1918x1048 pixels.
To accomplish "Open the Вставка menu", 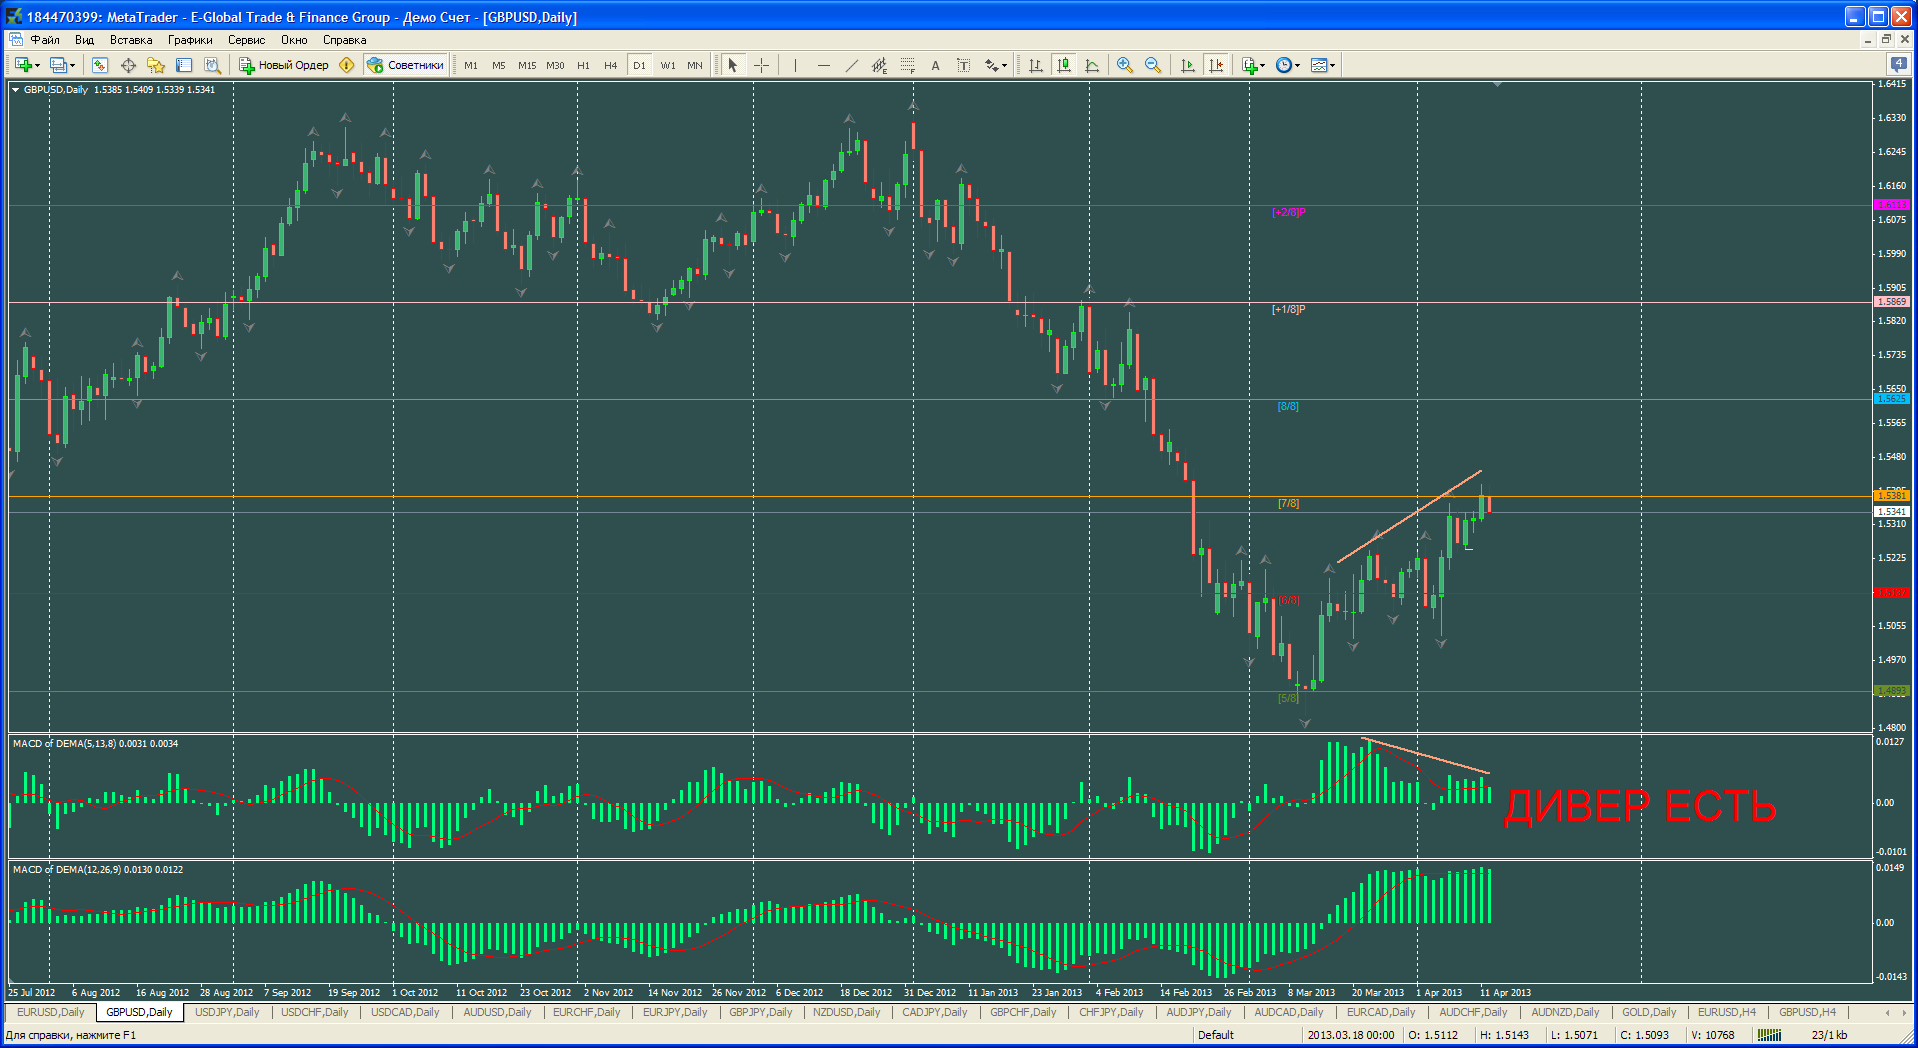I will pos(131,40).
